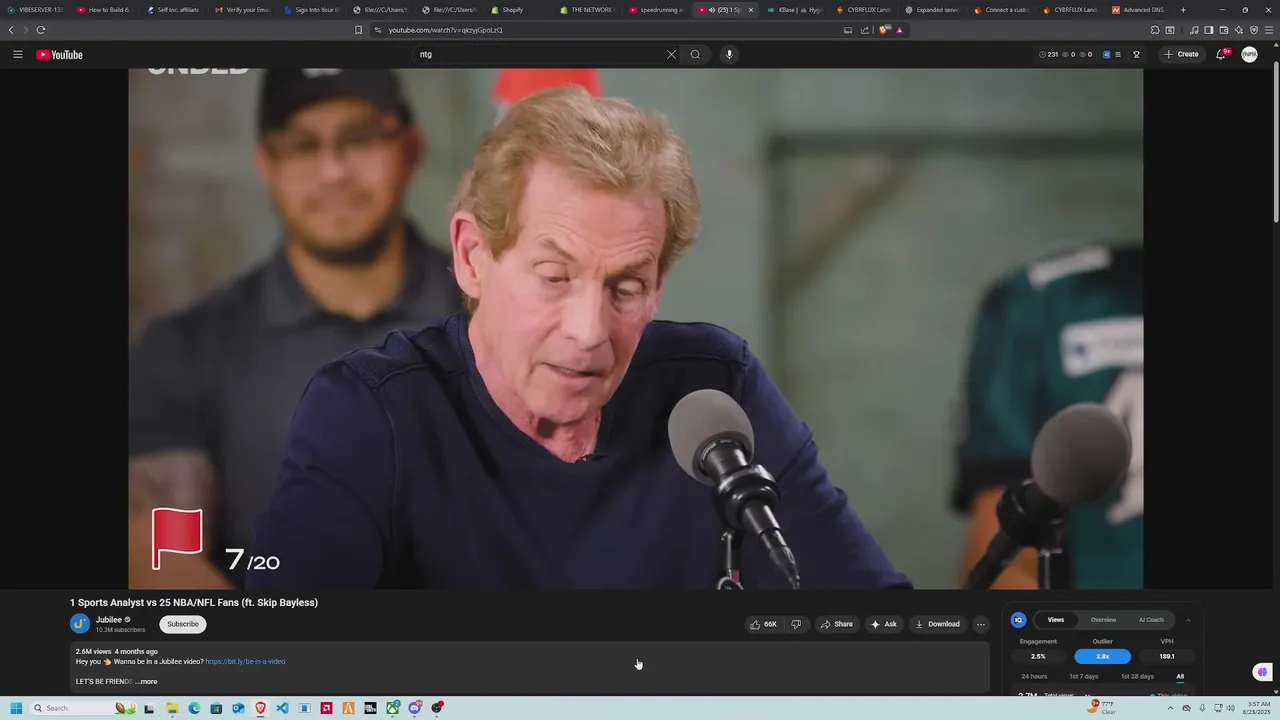Click the YouTube search input field
1280x720 pixels.
pos(540,54)
